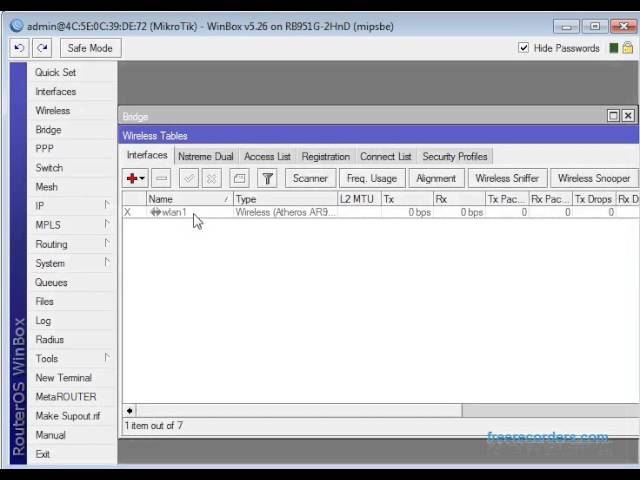Switch to the Security Profiles tab
The height and width of the screenshot is (480, 640).
[x=455, y=157]
